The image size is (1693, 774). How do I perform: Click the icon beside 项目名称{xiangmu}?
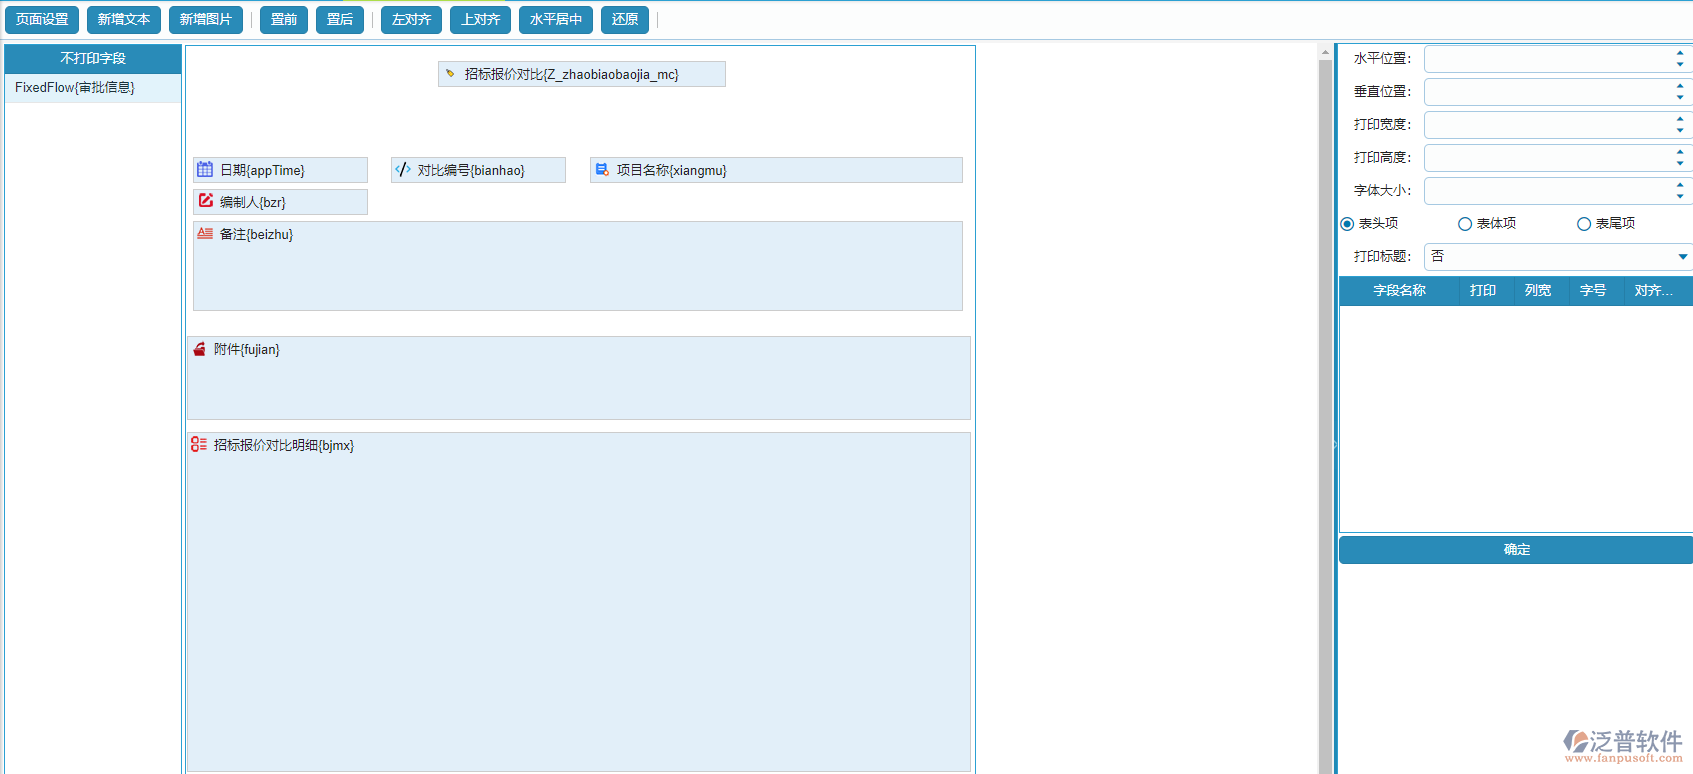point(602,170)
